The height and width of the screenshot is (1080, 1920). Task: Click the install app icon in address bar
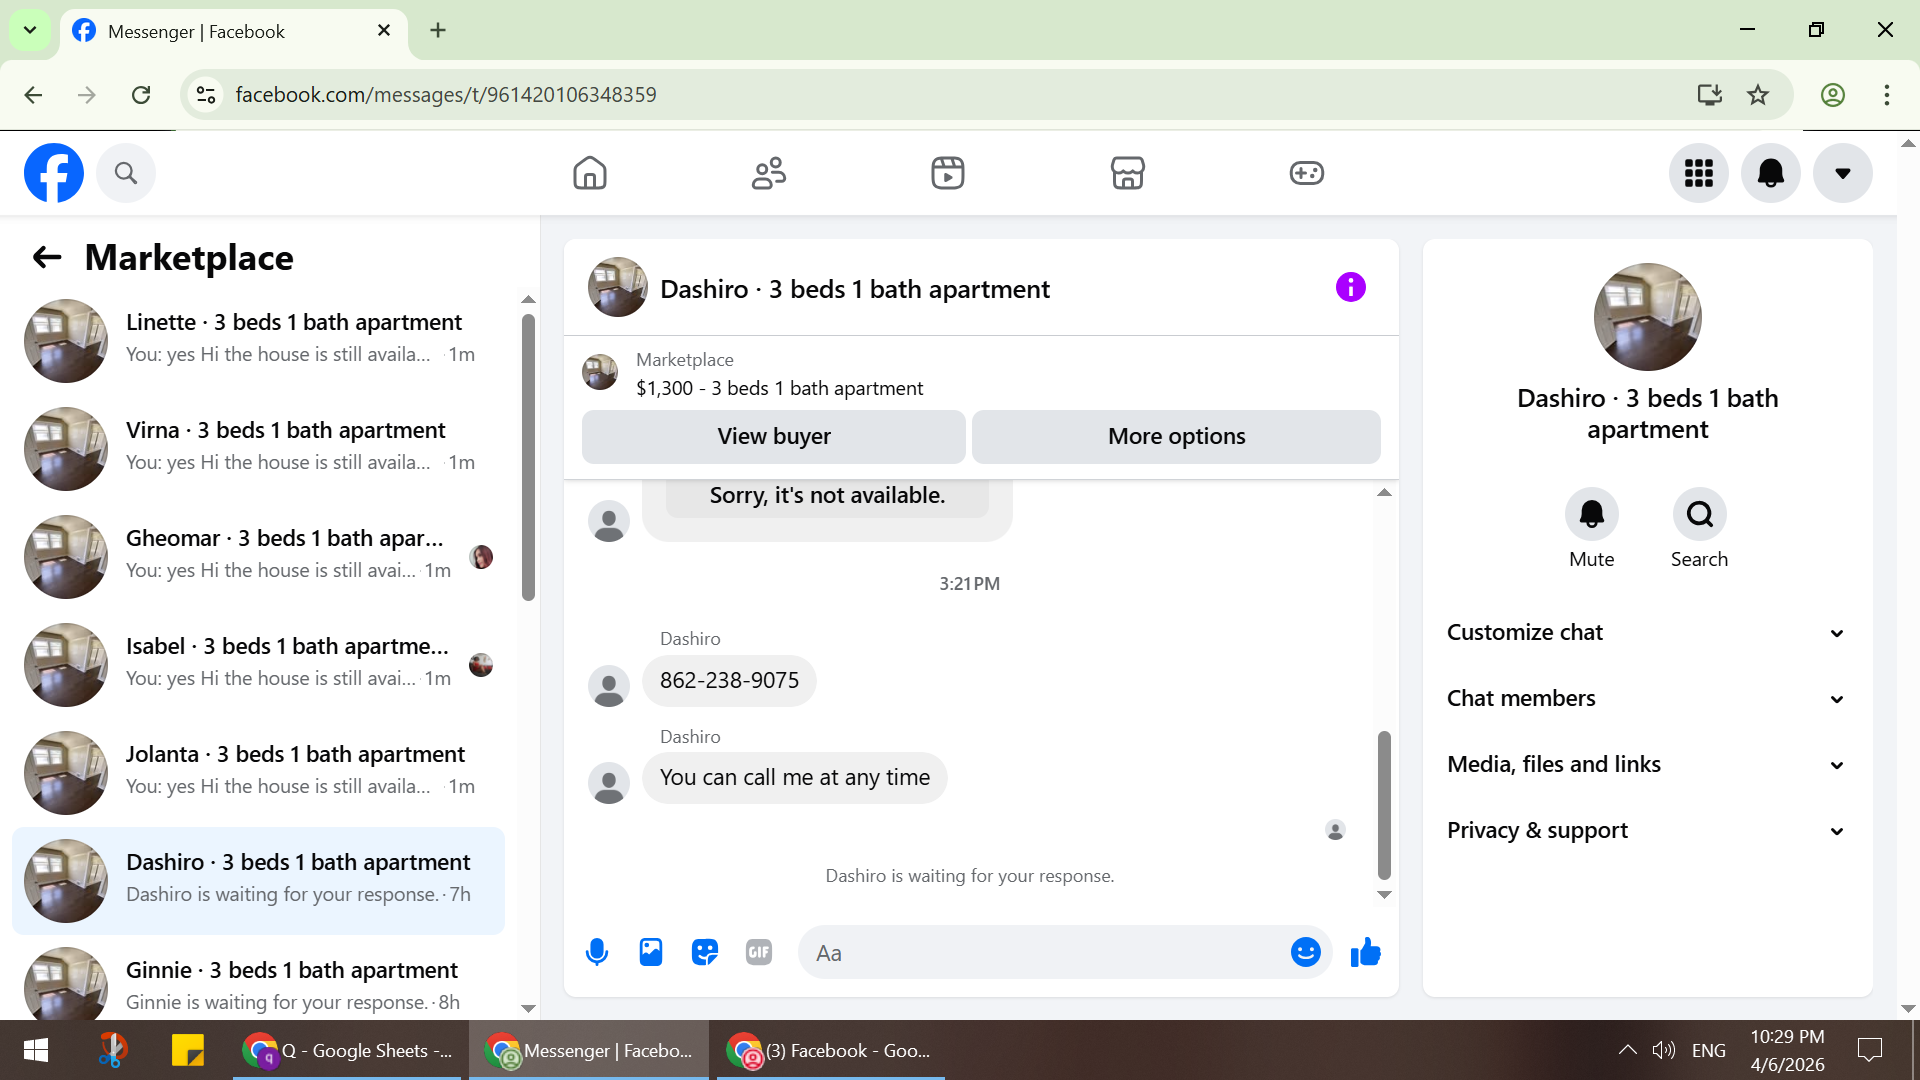pos(1709,95)
